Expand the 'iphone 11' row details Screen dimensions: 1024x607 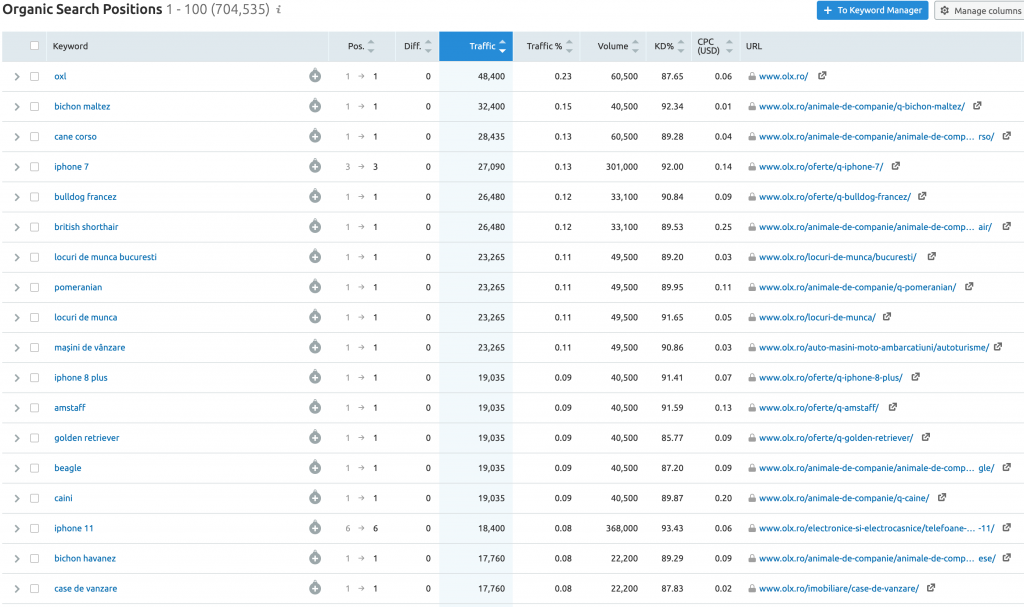(17, 529)
